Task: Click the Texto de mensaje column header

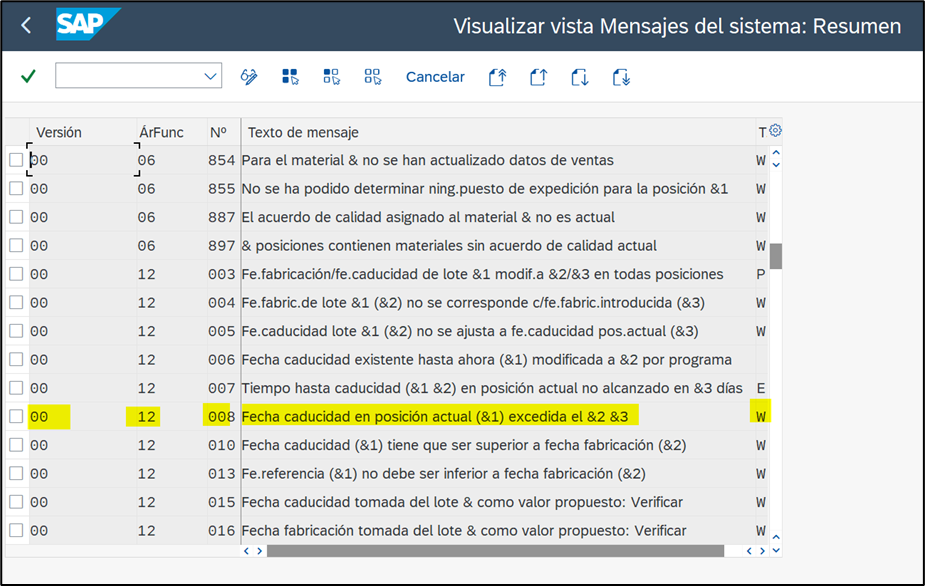Action: 303,132
